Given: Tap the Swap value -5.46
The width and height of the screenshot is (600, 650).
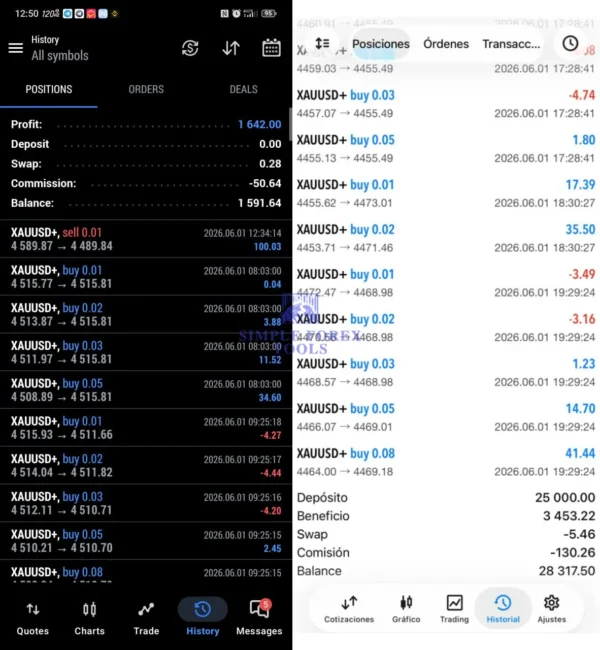Looking at the screenshot, I should 579,534.
